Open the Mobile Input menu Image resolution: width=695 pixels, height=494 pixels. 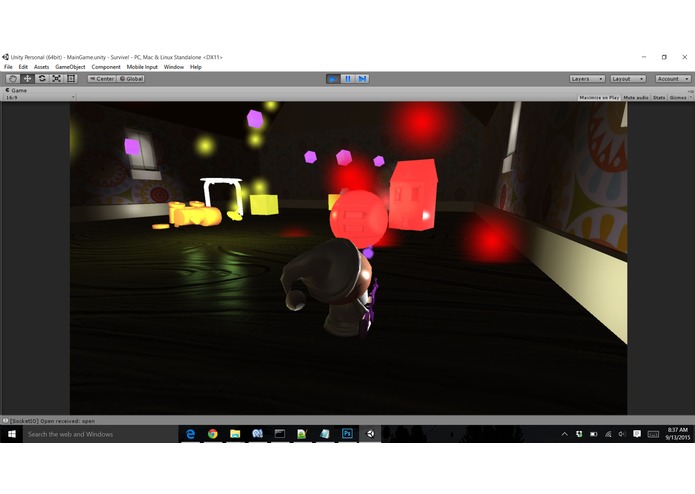click(142, 67)
